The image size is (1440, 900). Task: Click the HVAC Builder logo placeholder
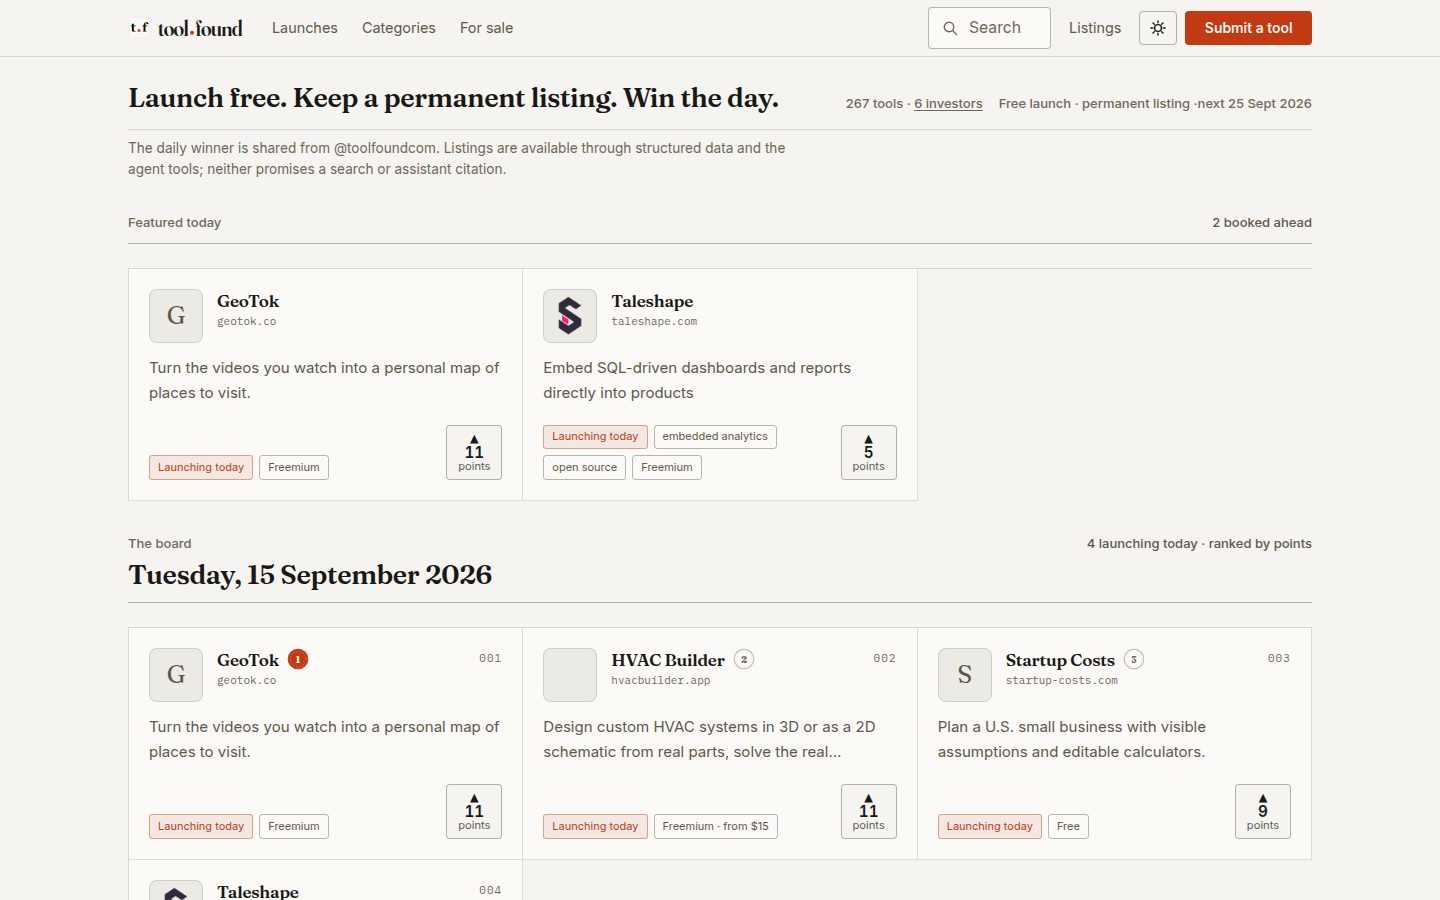[570, 675]
